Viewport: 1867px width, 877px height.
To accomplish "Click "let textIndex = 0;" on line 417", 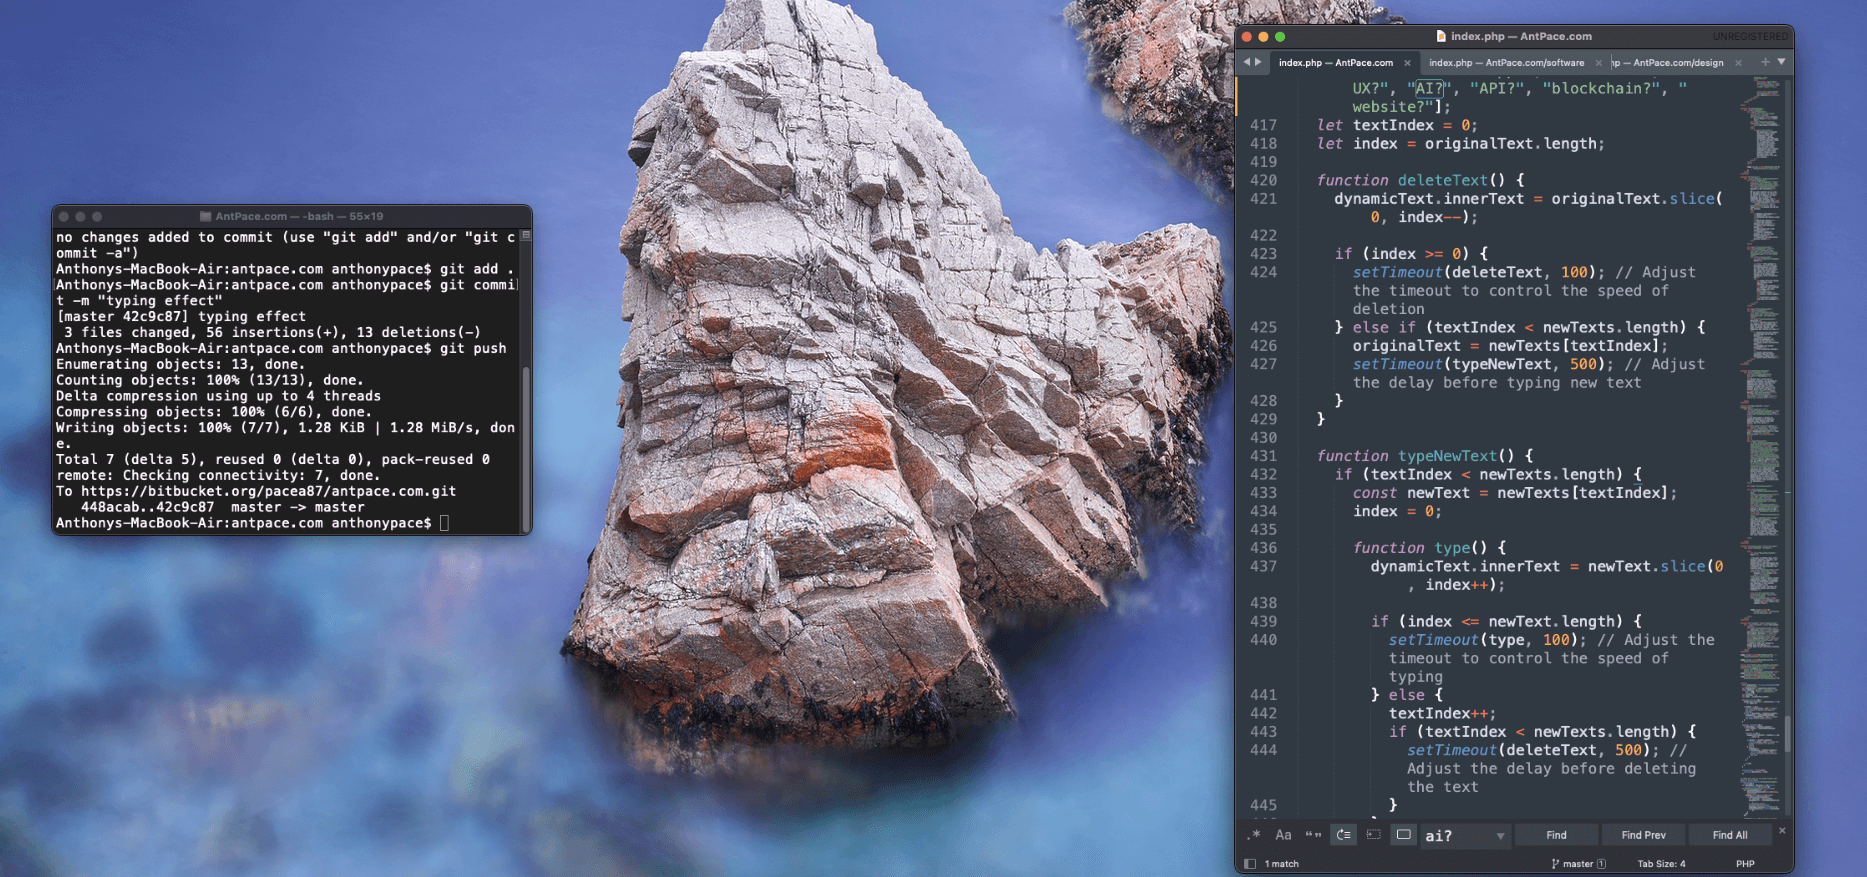I will (1397, 125).
